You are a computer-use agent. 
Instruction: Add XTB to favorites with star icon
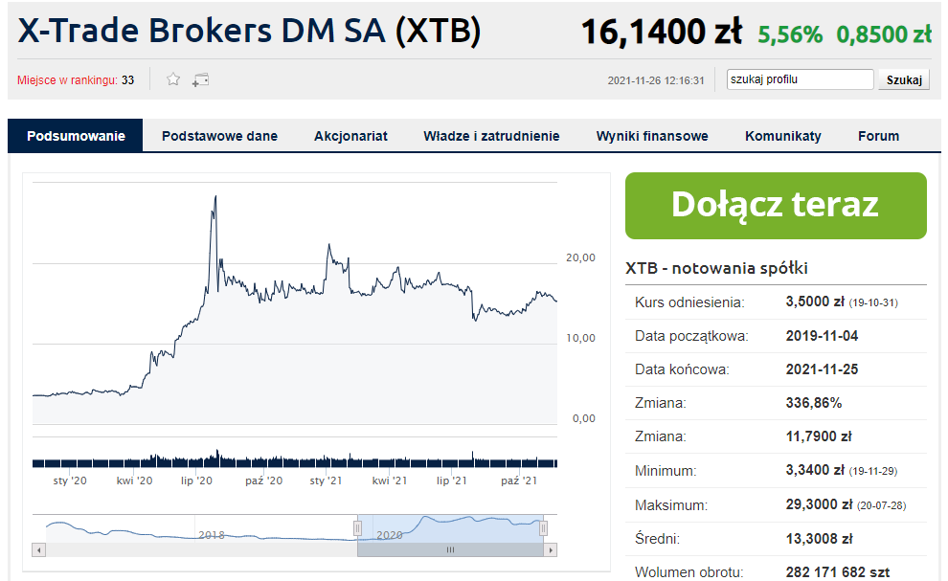173,80
